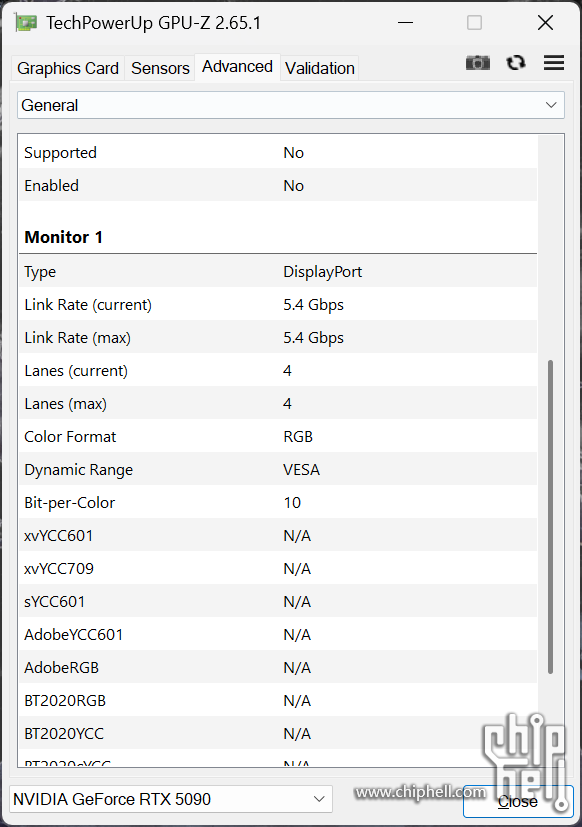Select the Advanced tab

tap(237, 66)
